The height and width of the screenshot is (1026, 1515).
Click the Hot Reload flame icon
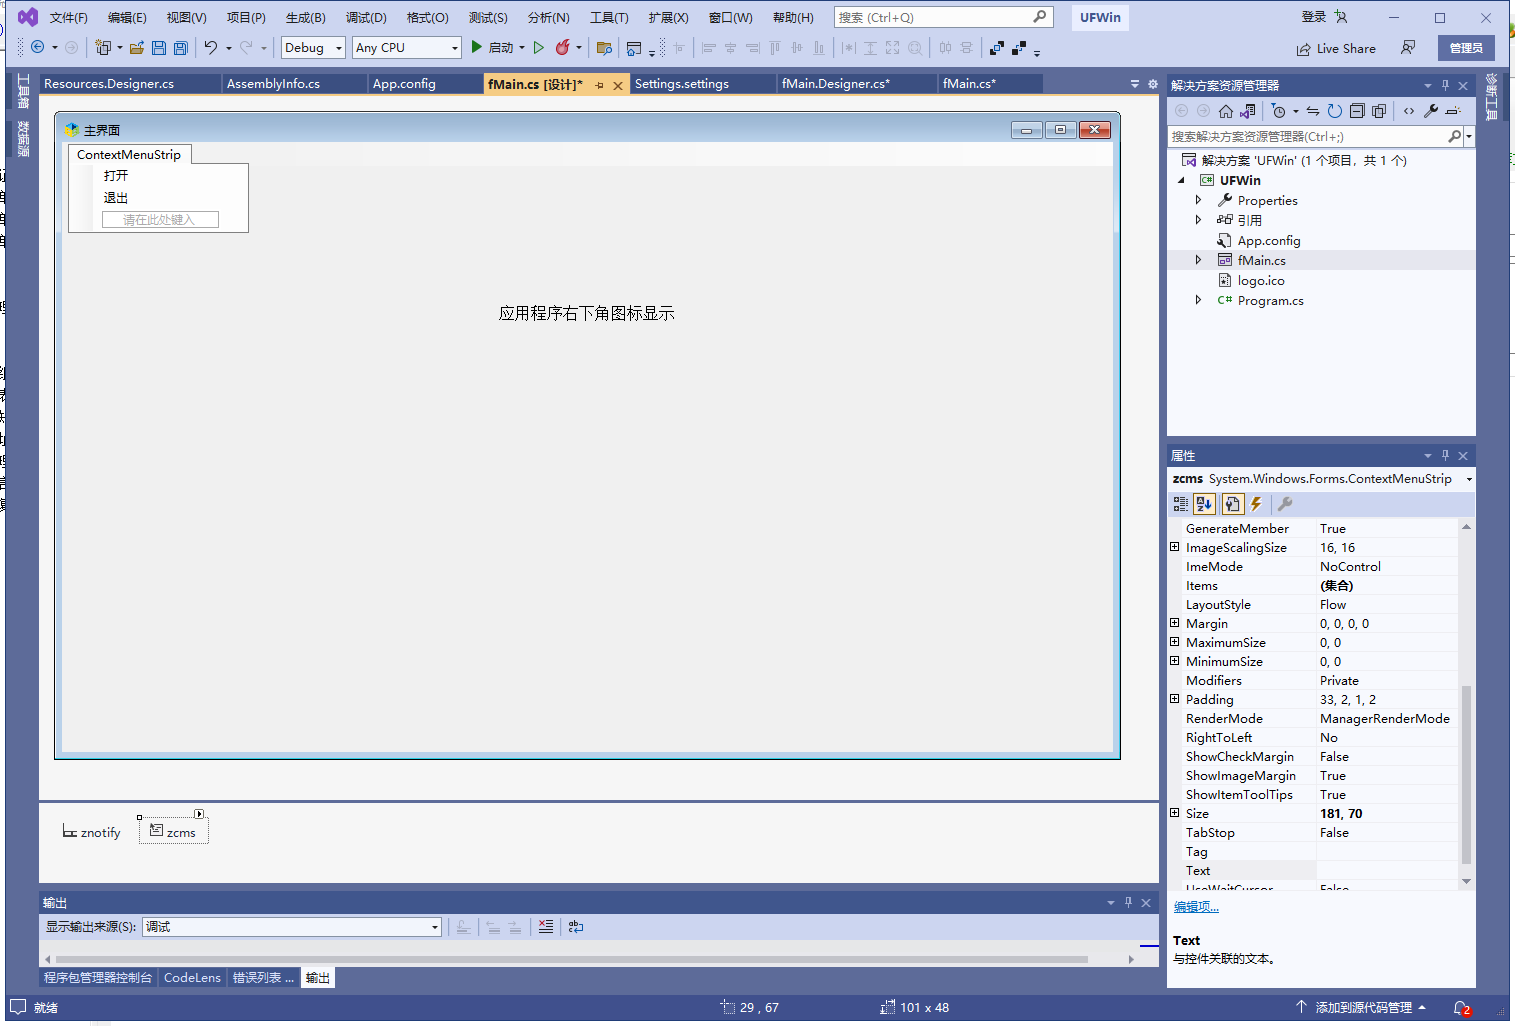point(563,47)
